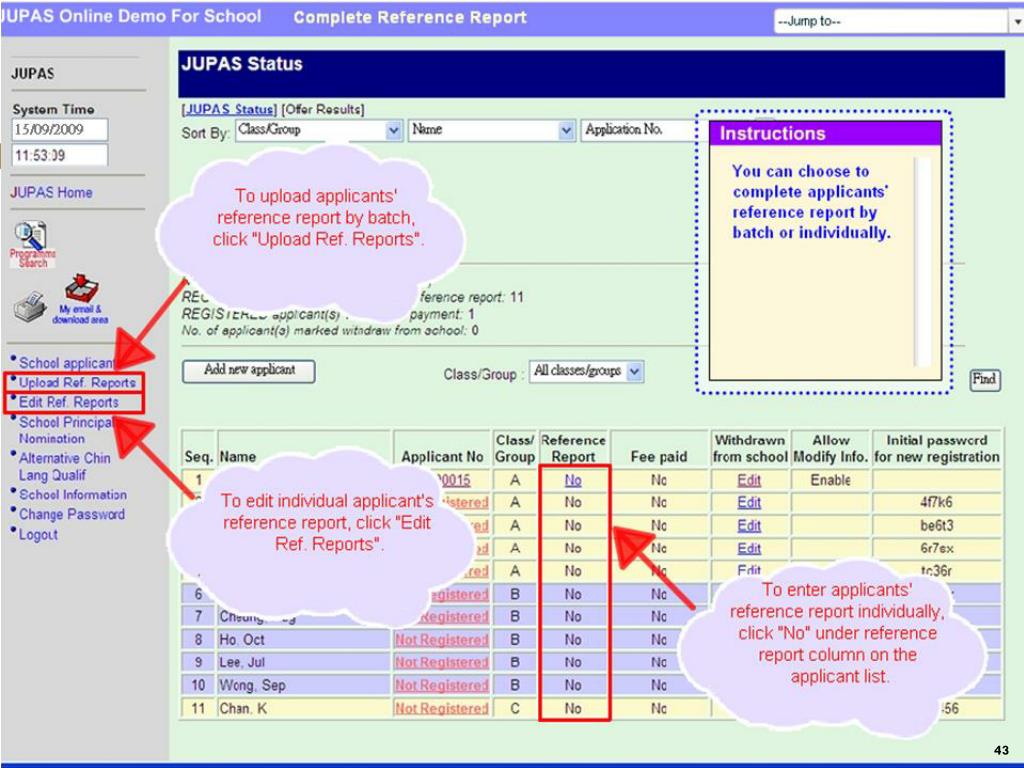This screenshot has width=1024, height=768.
Task: Click the system date field 15/09/2009
Action: [60, 129]
